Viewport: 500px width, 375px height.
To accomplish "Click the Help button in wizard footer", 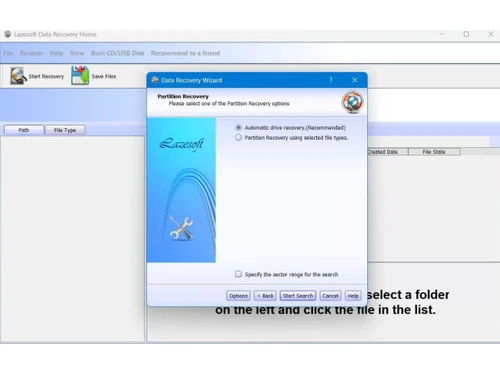I will [x=353, y=296].
